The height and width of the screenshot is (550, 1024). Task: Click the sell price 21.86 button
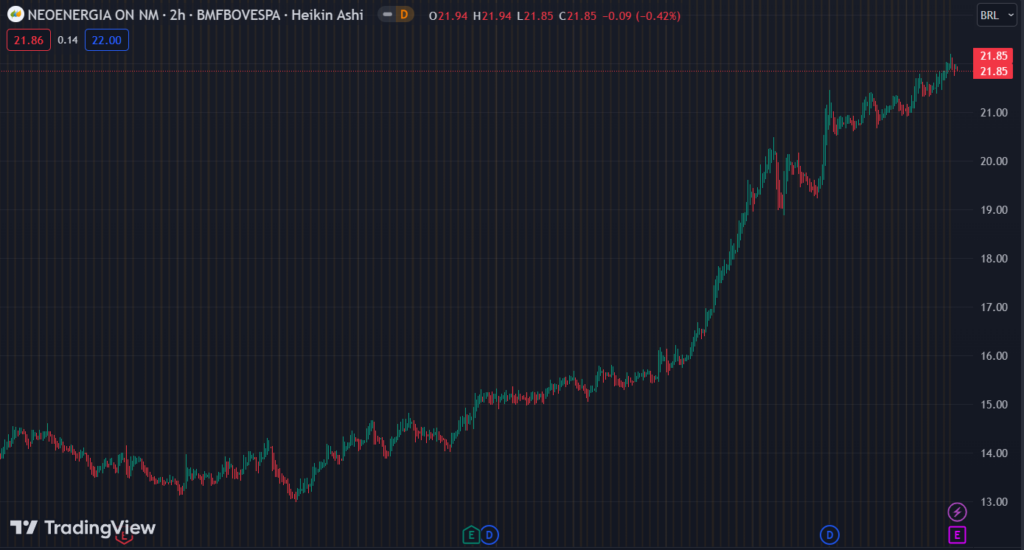[29, 40]
